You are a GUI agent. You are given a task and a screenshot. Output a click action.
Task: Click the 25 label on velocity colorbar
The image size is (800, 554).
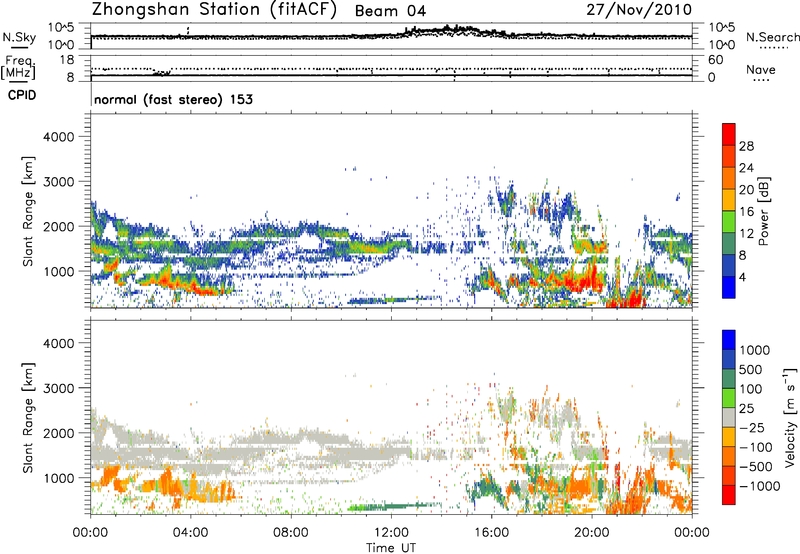coord(746,409)
